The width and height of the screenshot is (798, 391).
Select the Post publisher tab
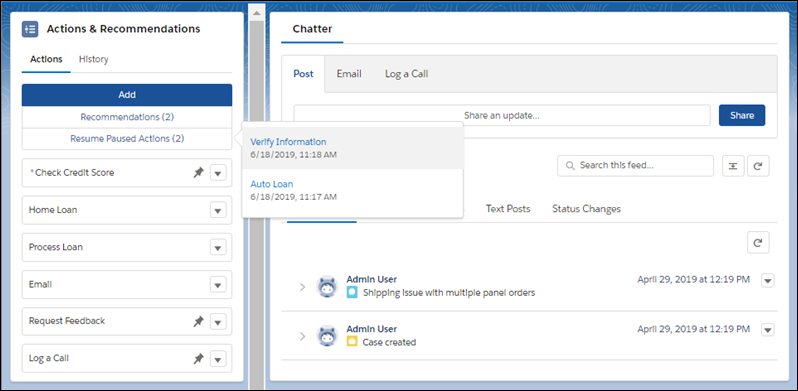303,74
